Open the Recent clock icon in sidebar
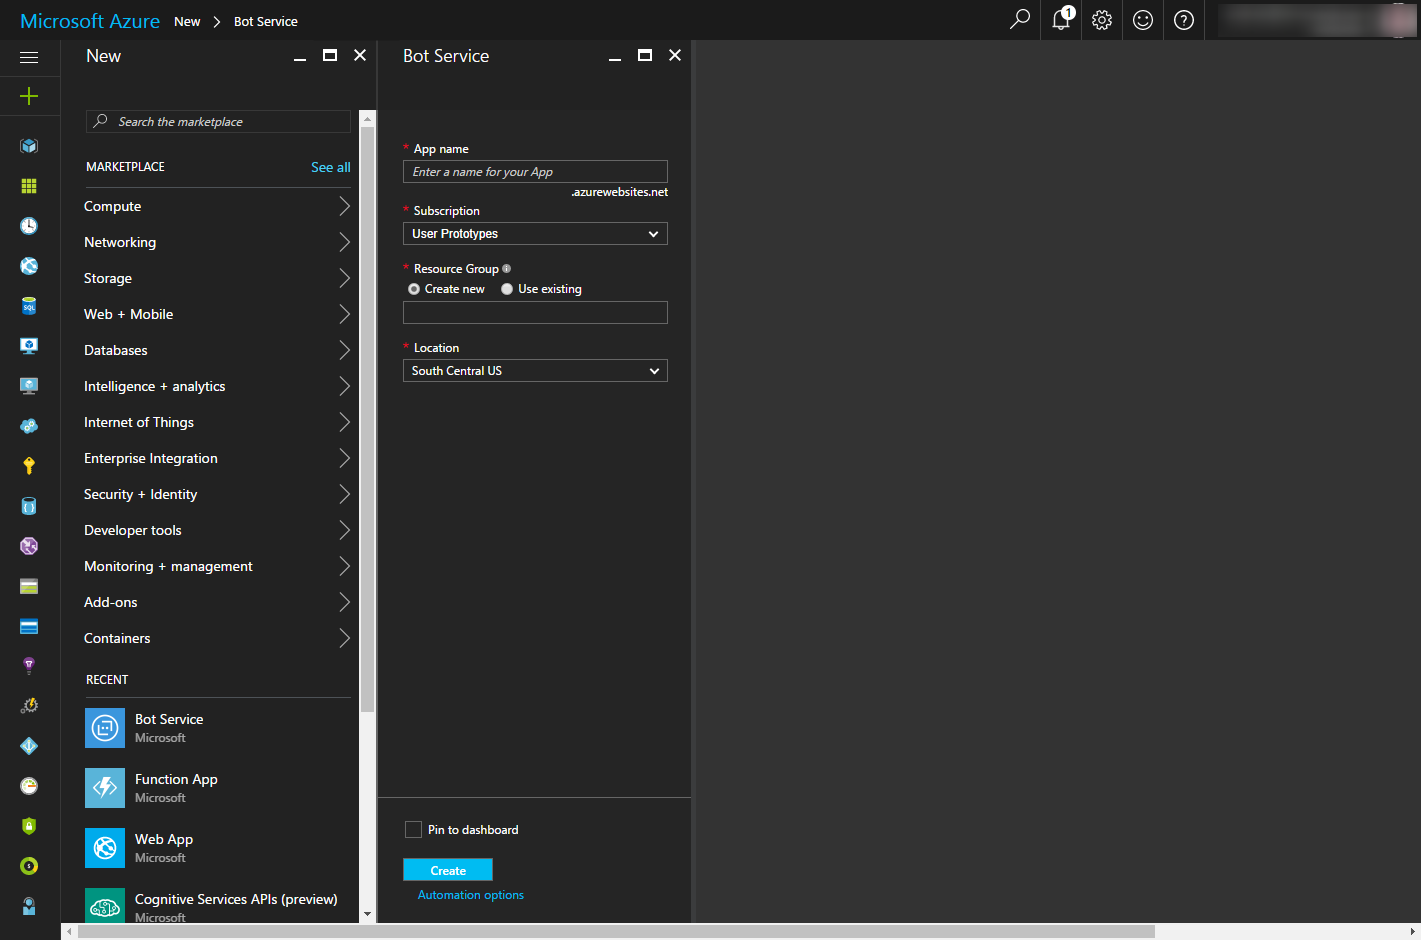 tap(29, 226)
